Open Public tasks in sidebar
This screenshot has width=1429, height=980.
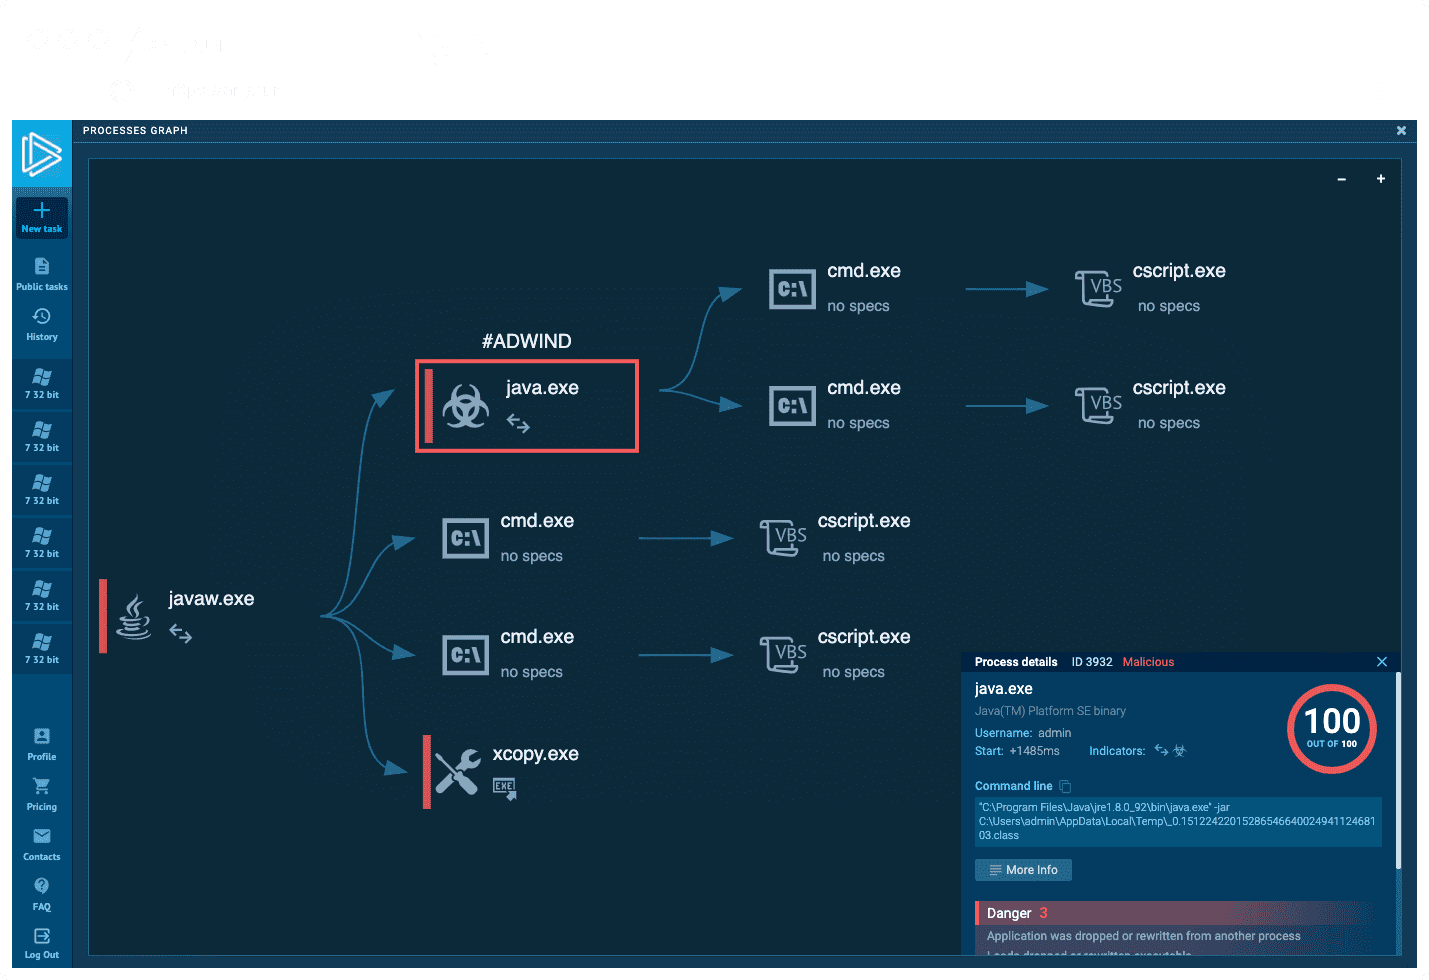click(x=42, y=267)
